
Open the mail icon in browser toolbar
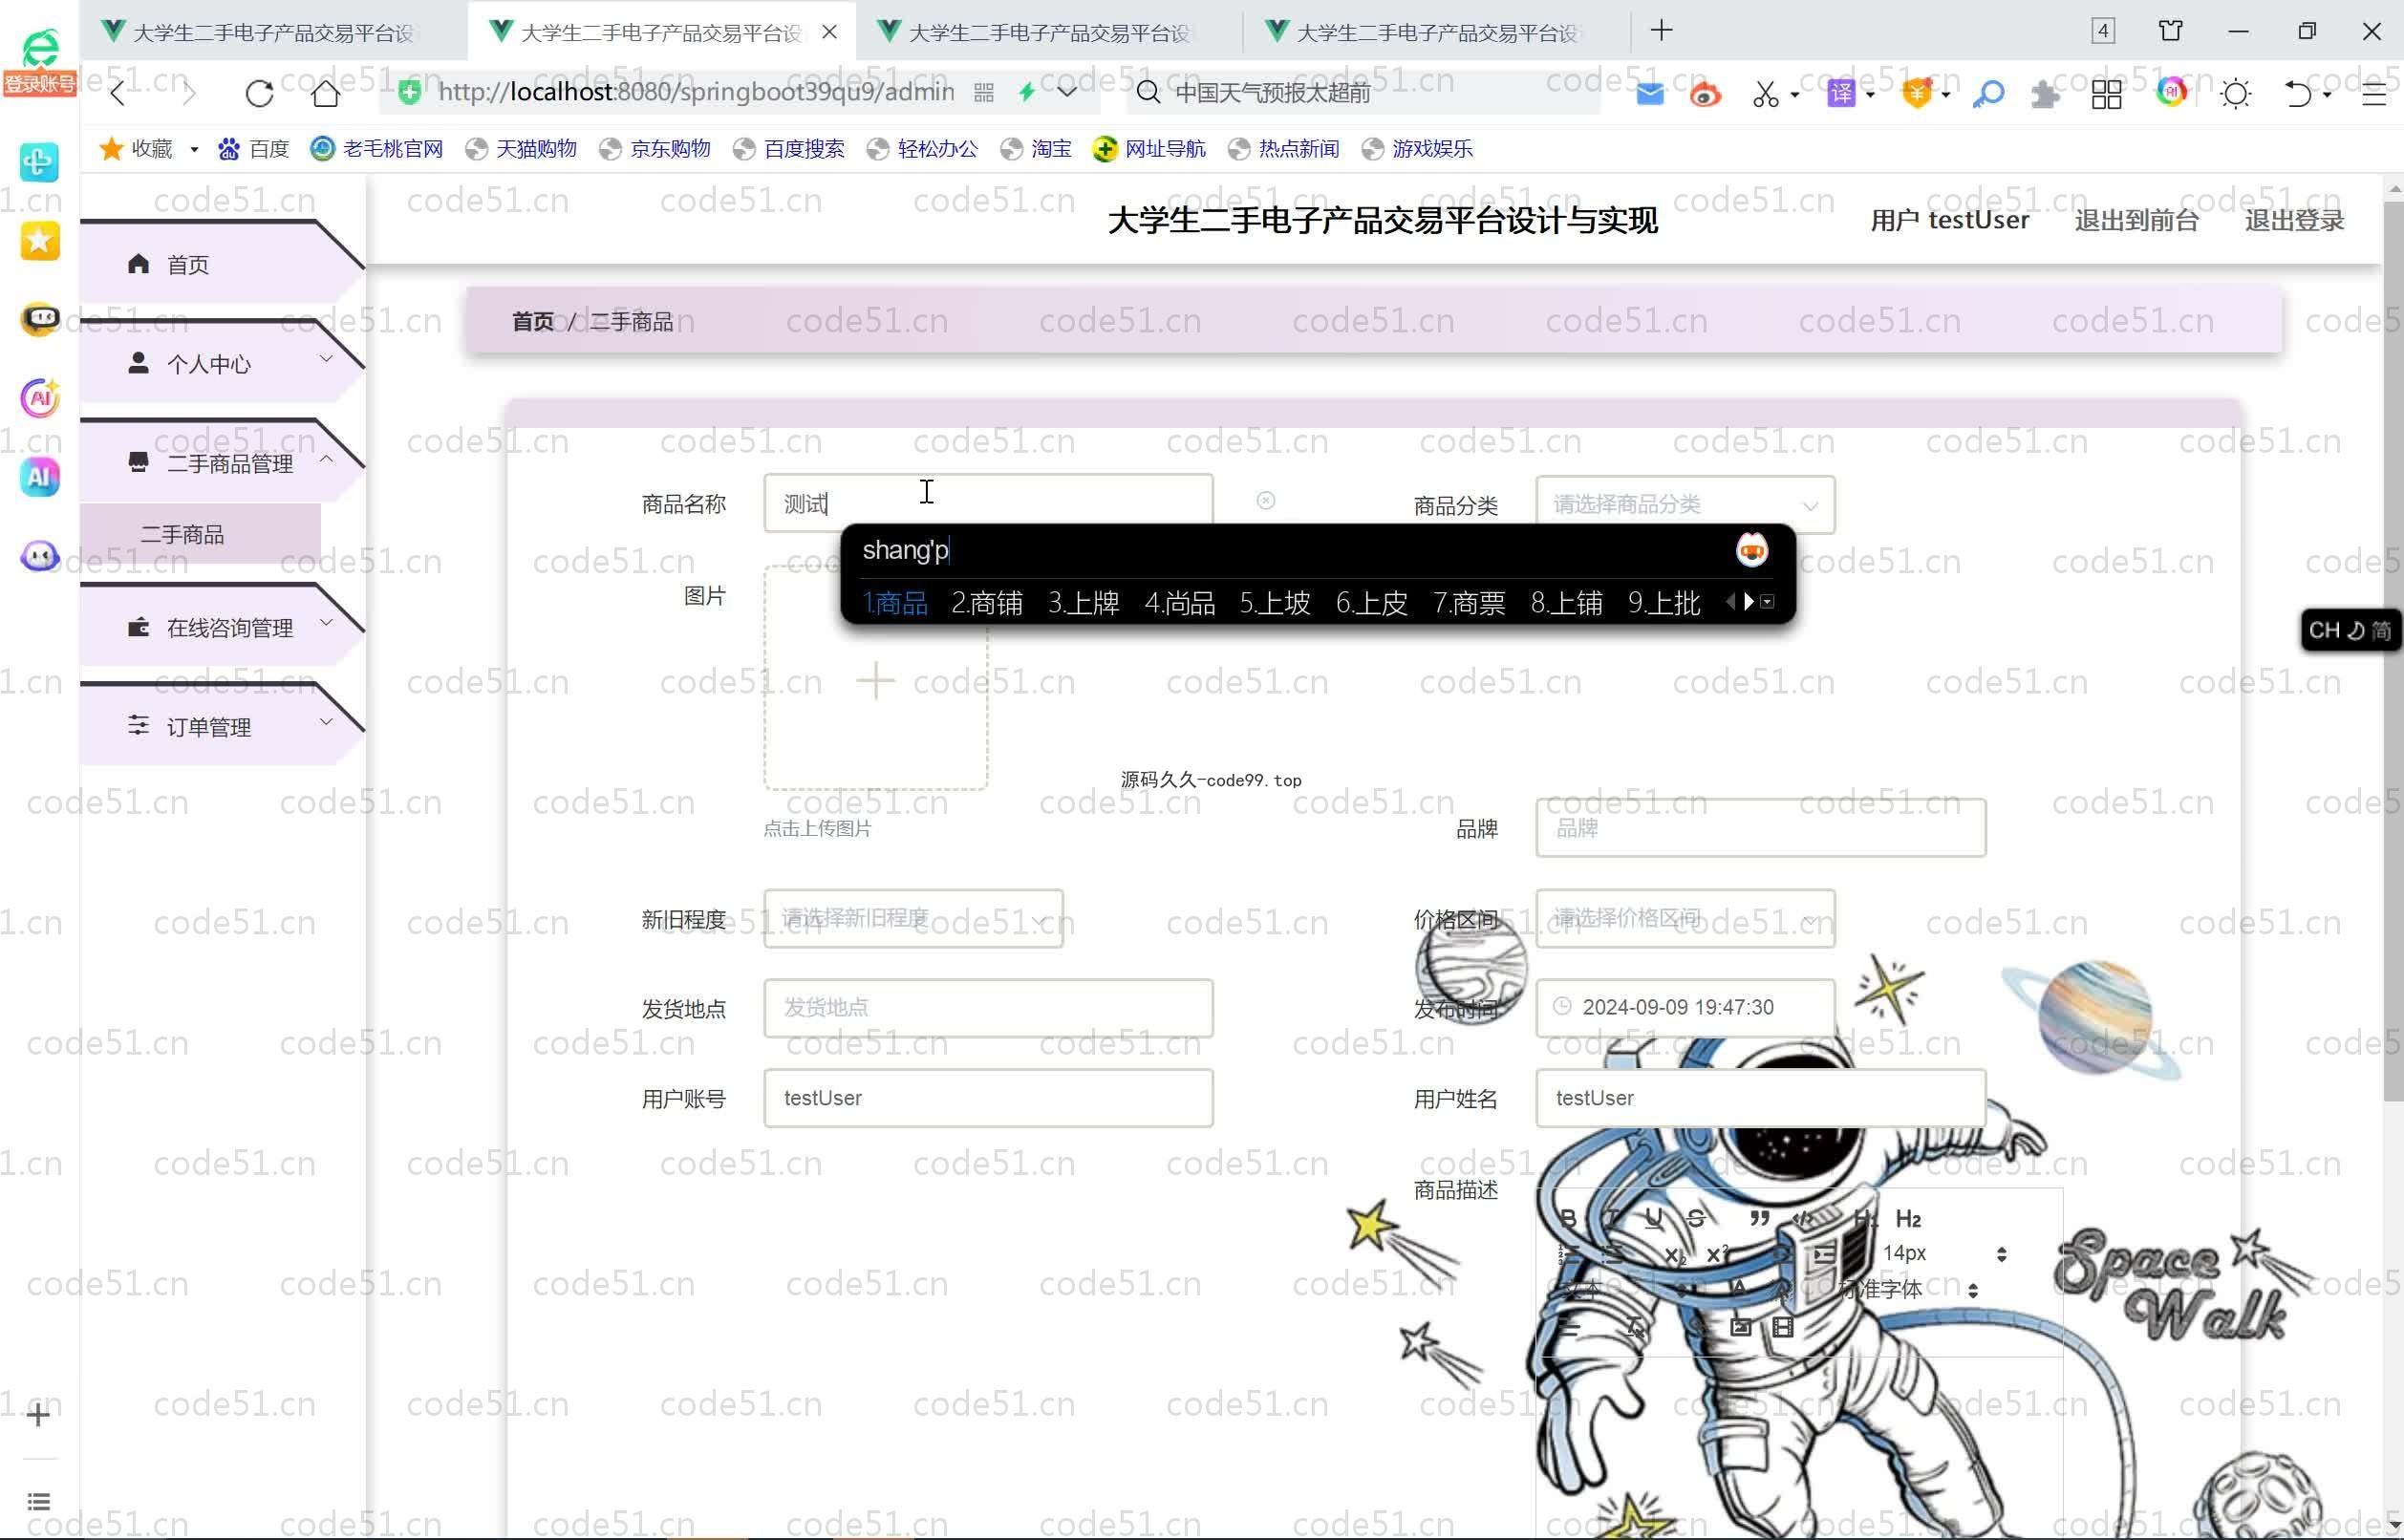[x=1650, y=93]
